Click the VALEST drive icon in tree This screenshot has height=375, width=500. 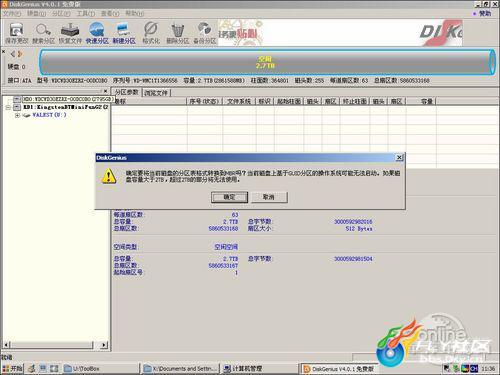26,115
